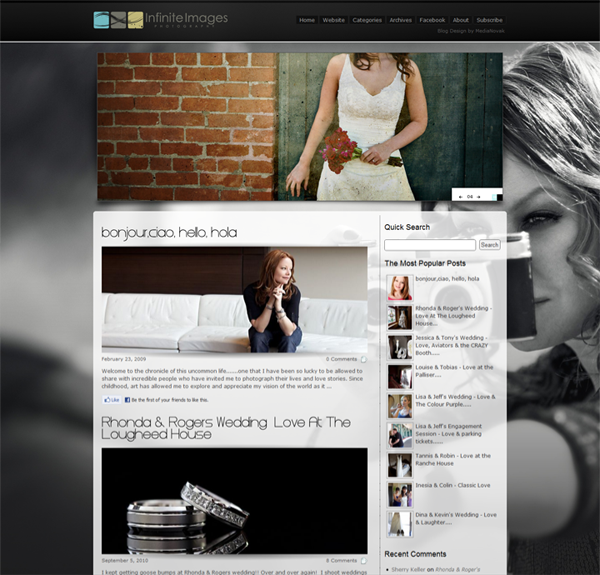Image resolution: width=600 pixels, height=575 pixels.
Task: Open the Facebook nav link
Action: point(432,20)
